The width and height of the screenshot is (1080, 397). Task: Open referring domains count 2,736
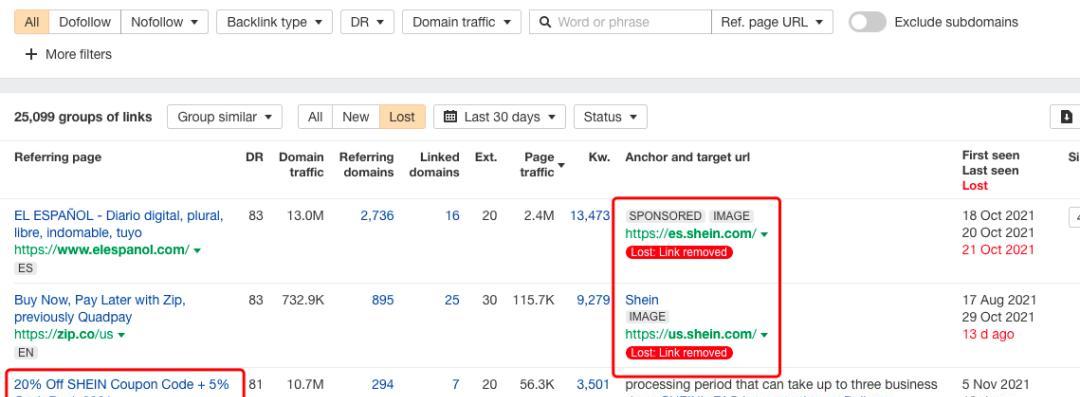point(377,216)
